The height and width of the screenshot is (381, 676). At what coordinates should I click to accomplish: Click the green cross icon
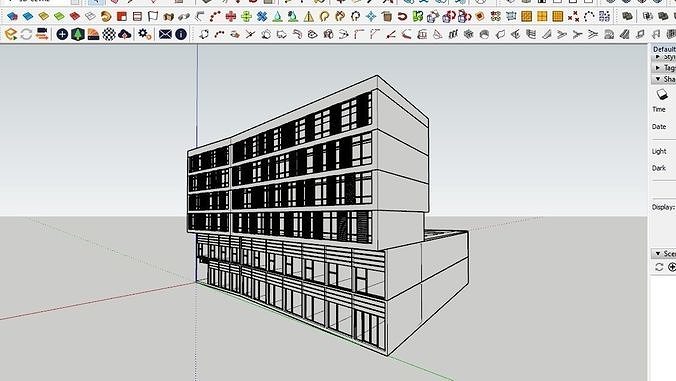[246, 16]
